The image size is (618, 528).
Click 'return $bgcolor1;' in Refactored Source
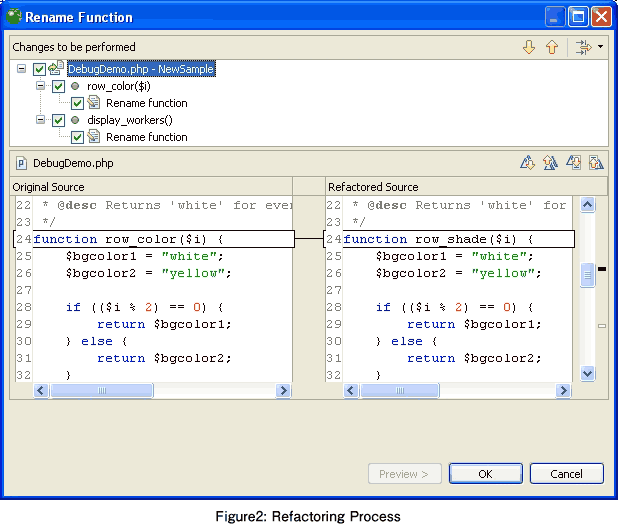click(x=475, y=324)
